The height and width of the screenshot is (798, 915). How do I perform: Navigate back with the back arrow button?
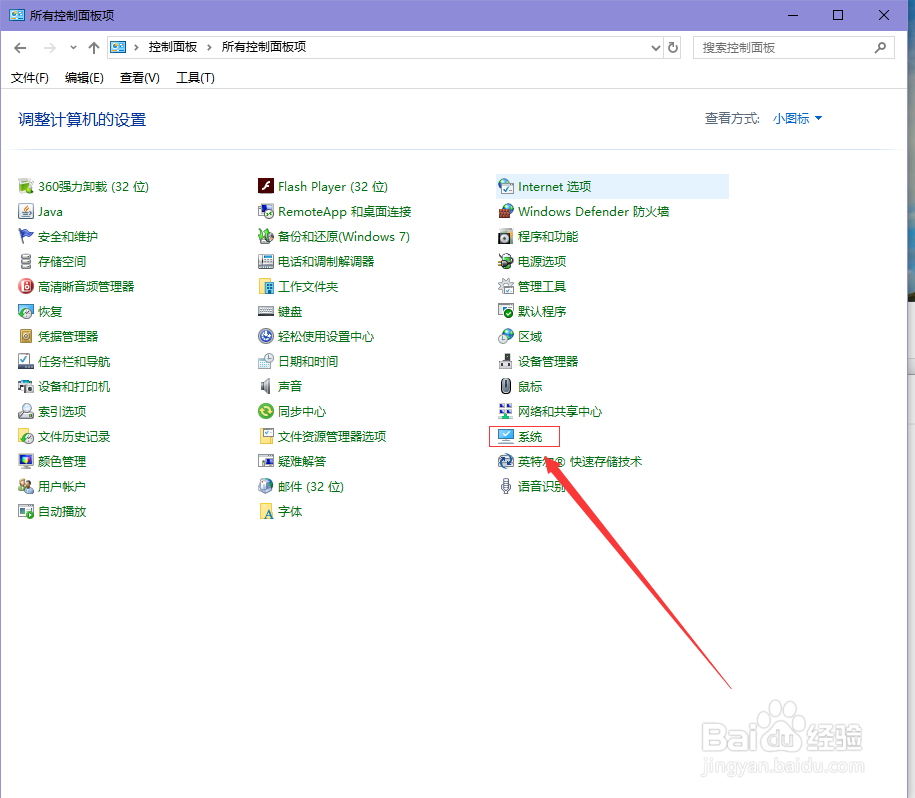pos(20,47)
